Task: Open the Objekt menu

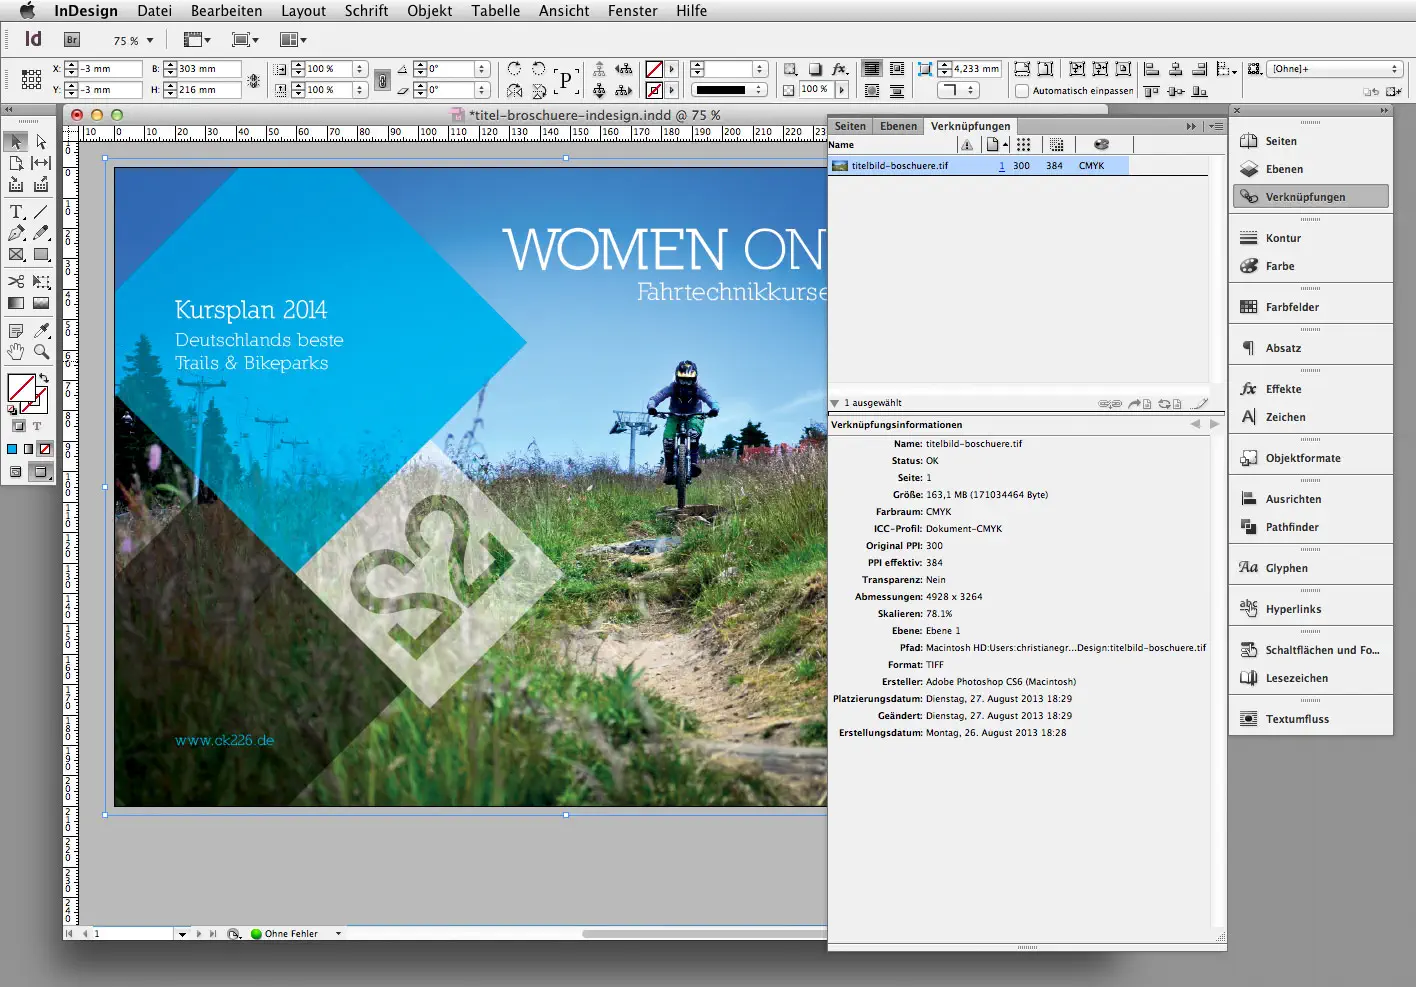Action: 430,11
